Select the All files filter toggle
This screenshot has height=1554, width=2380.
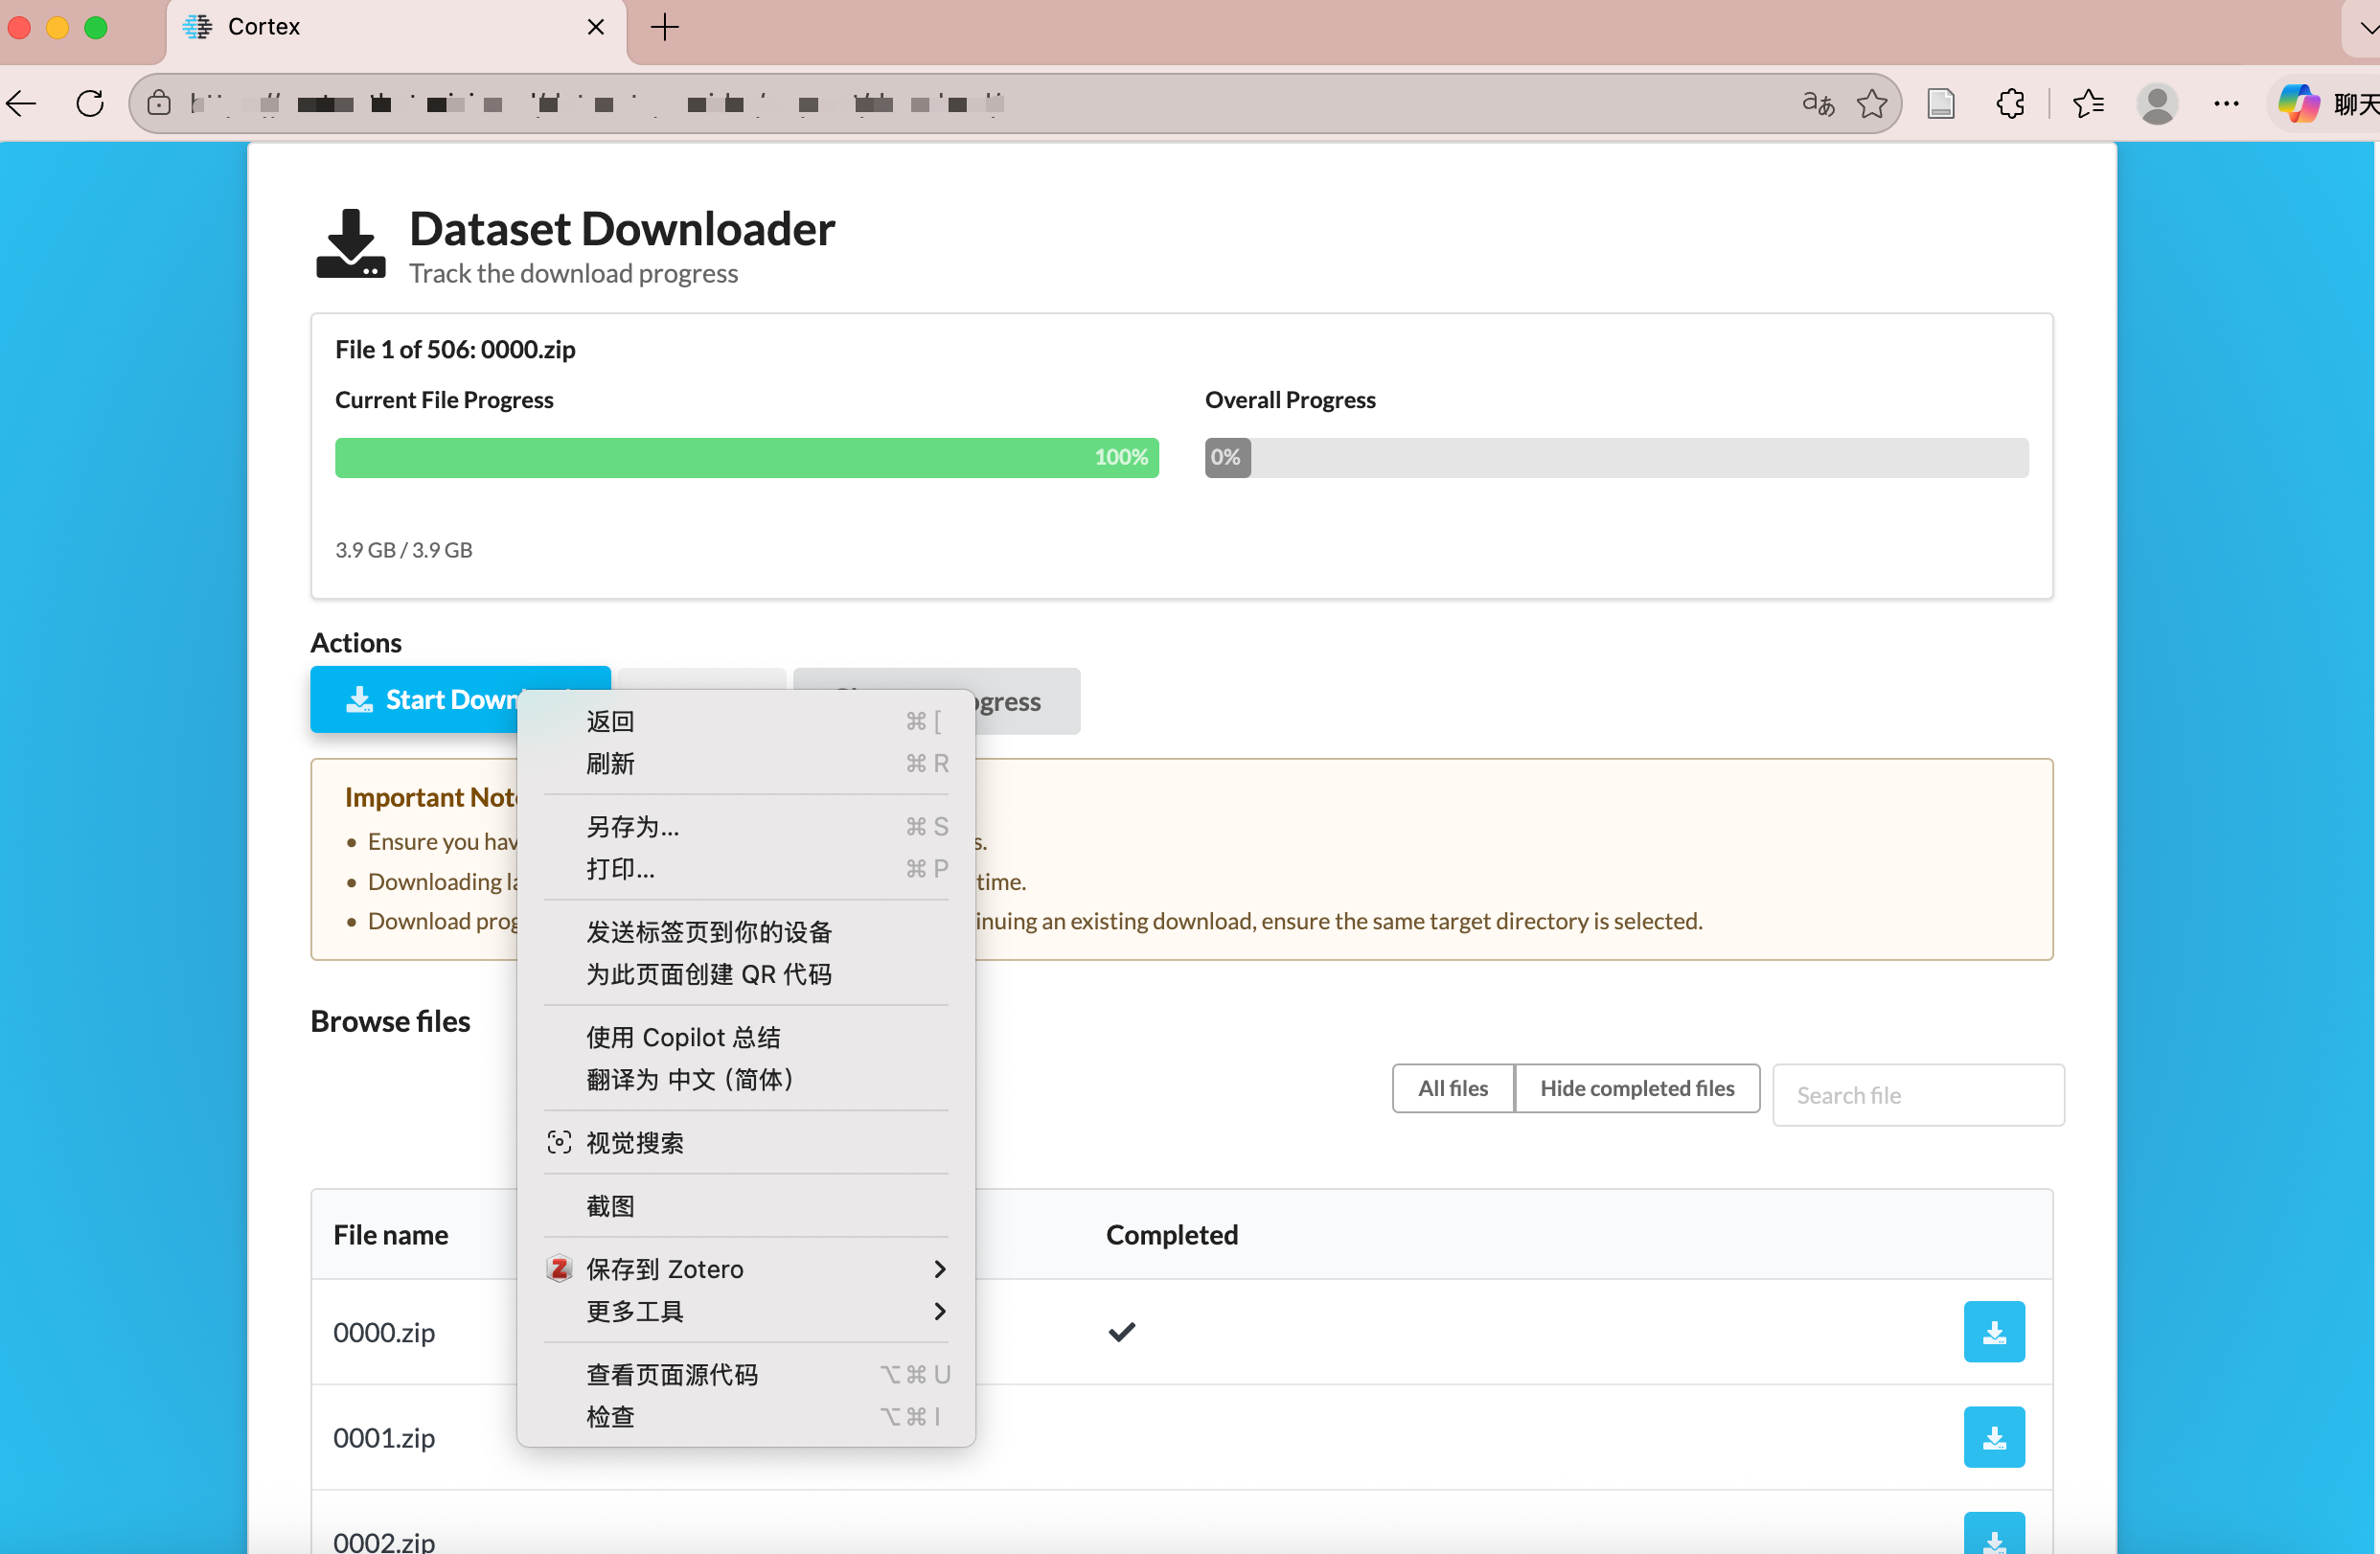point(1452,1087)
